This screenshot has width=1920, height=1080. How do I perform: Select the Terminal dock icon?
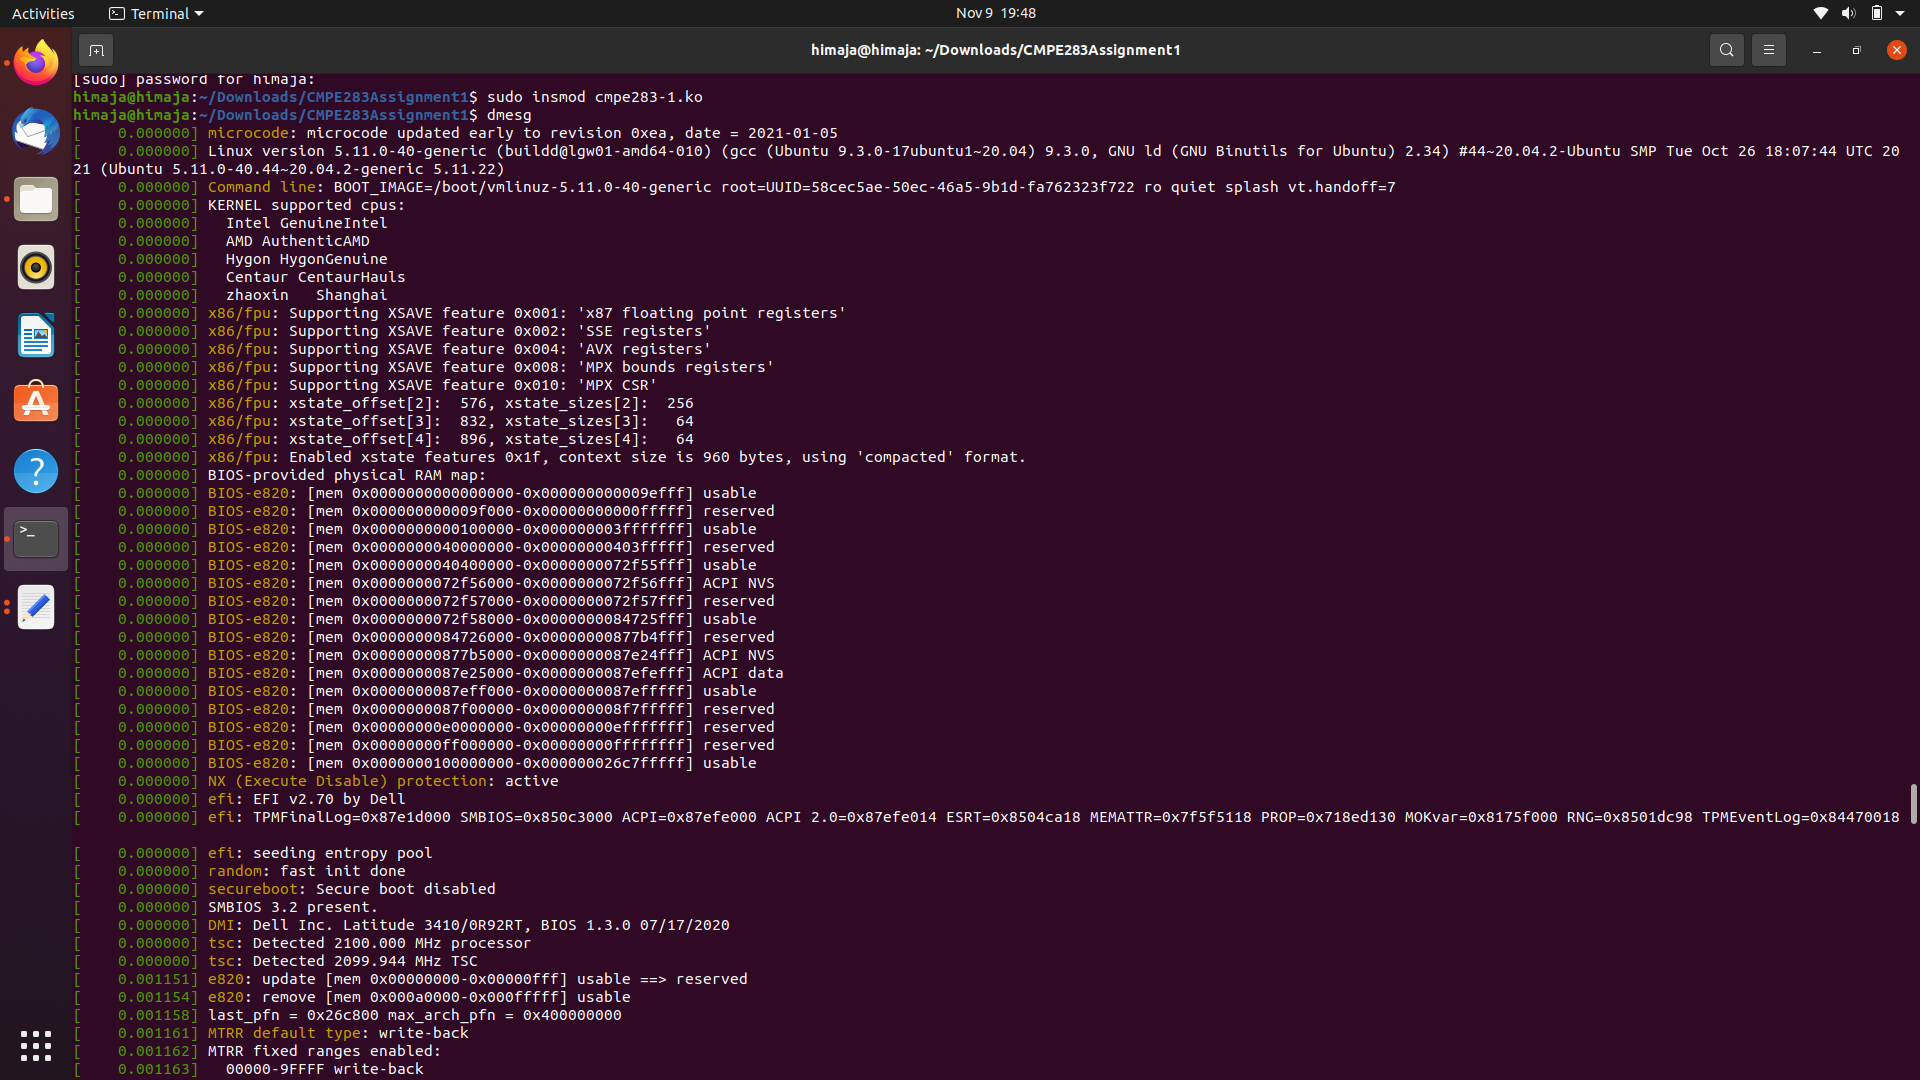click(36, 539)
